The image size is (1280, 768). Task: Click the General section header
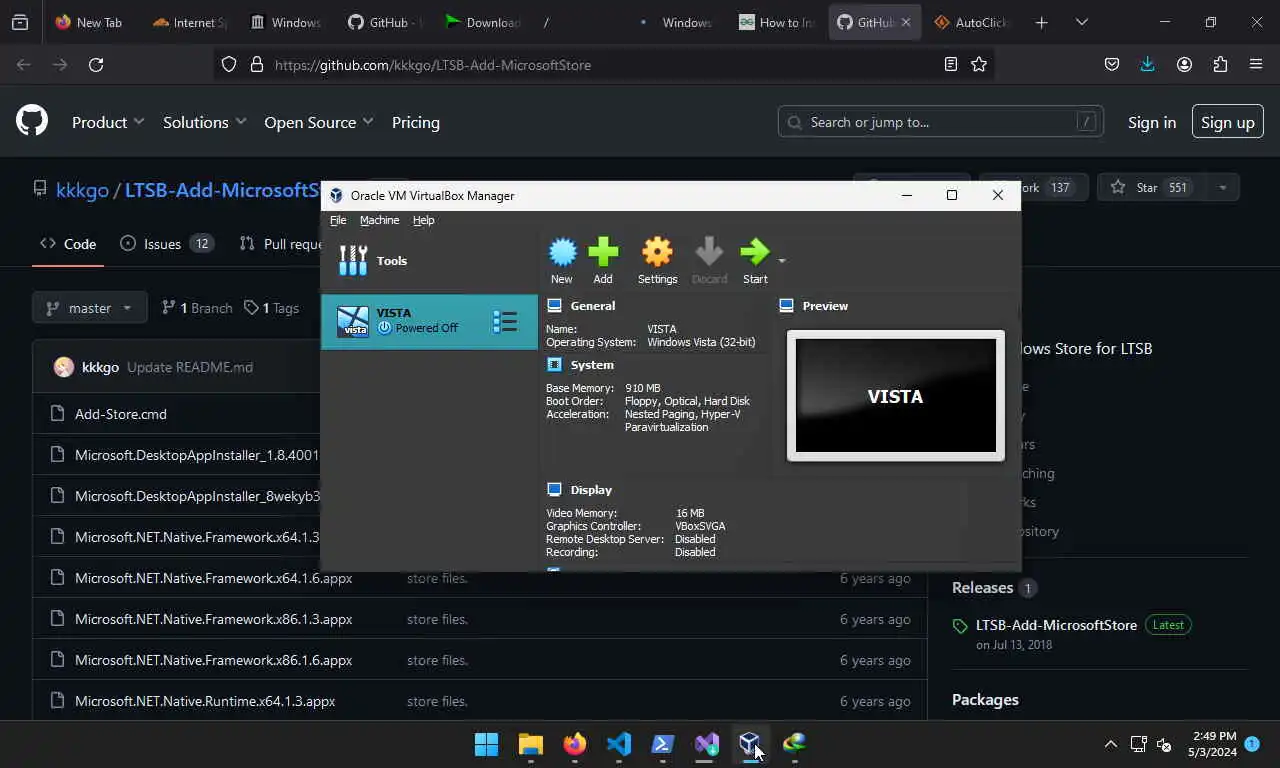(593, 306)
